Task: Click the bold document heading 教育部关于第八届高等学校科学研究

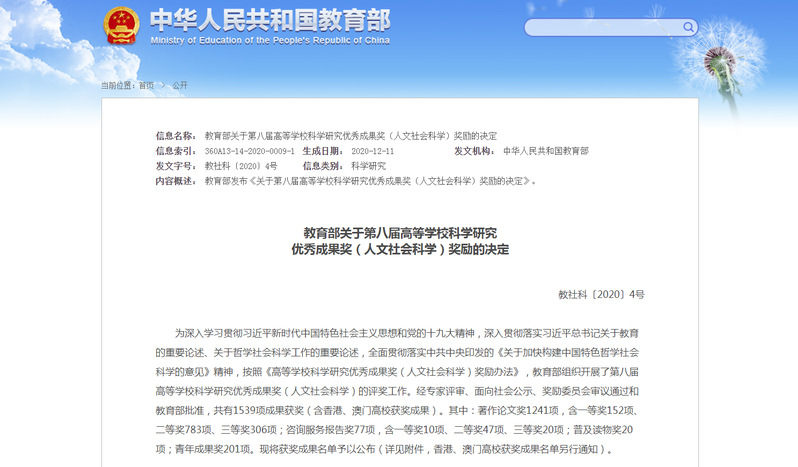Action: [399, 232]
